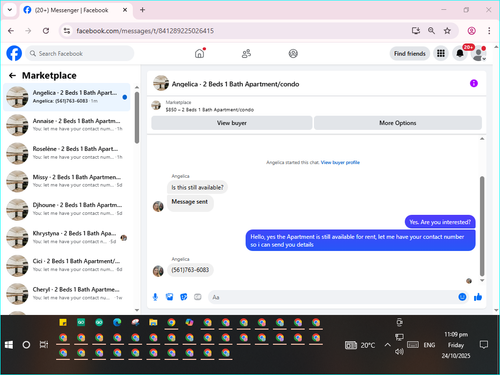Open the Djhoune conversation

click(x=67, y=209)
